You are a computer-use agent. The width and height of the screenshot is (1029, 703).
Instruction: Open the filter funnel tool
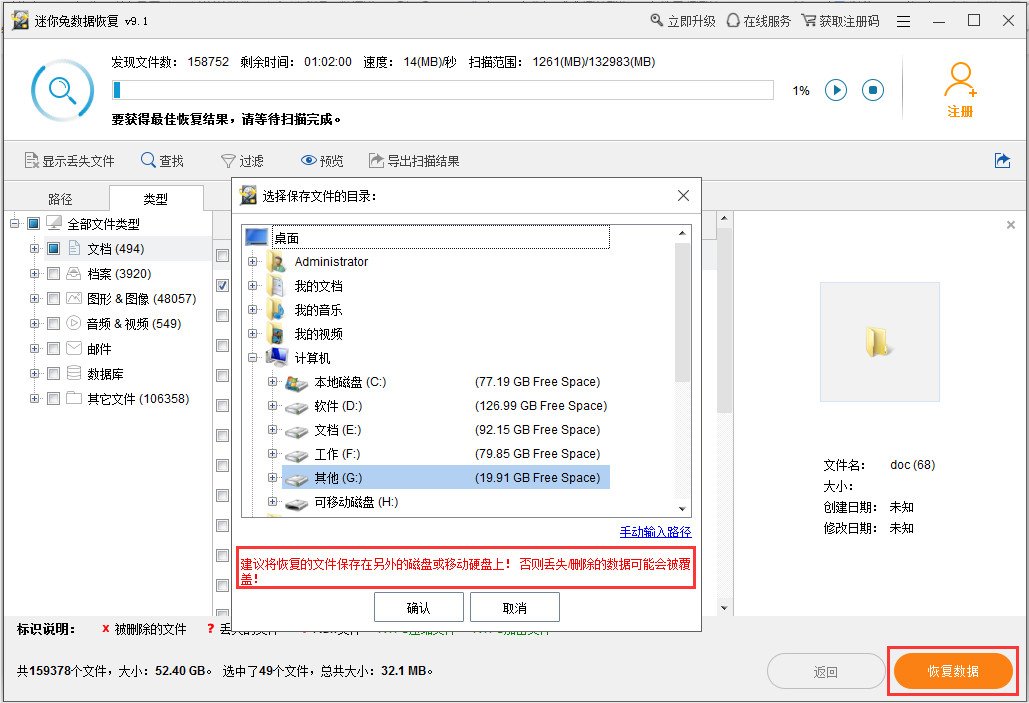click(228, 161)
